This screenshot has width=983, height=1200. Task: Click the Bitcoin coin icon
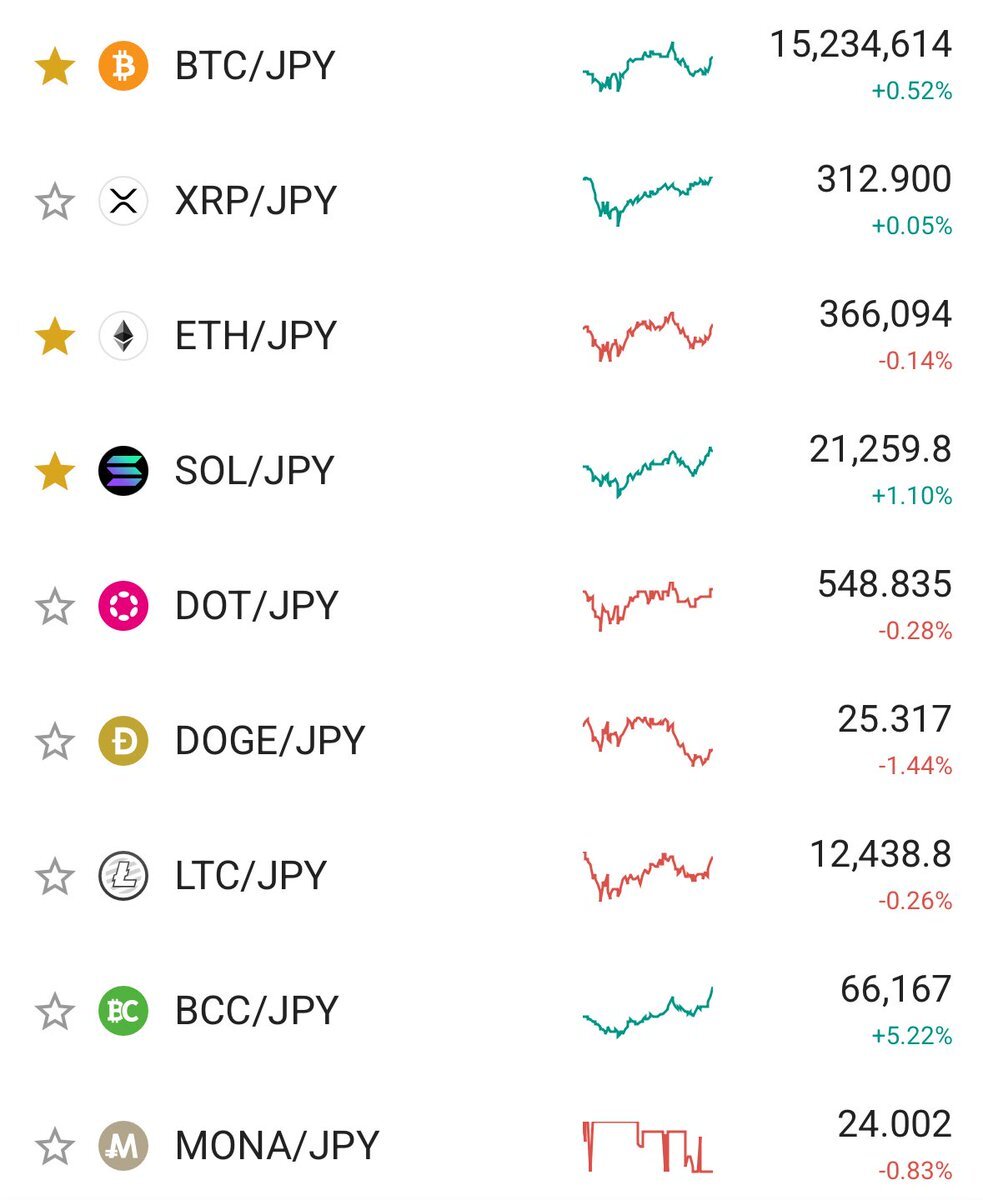point(123,66)
